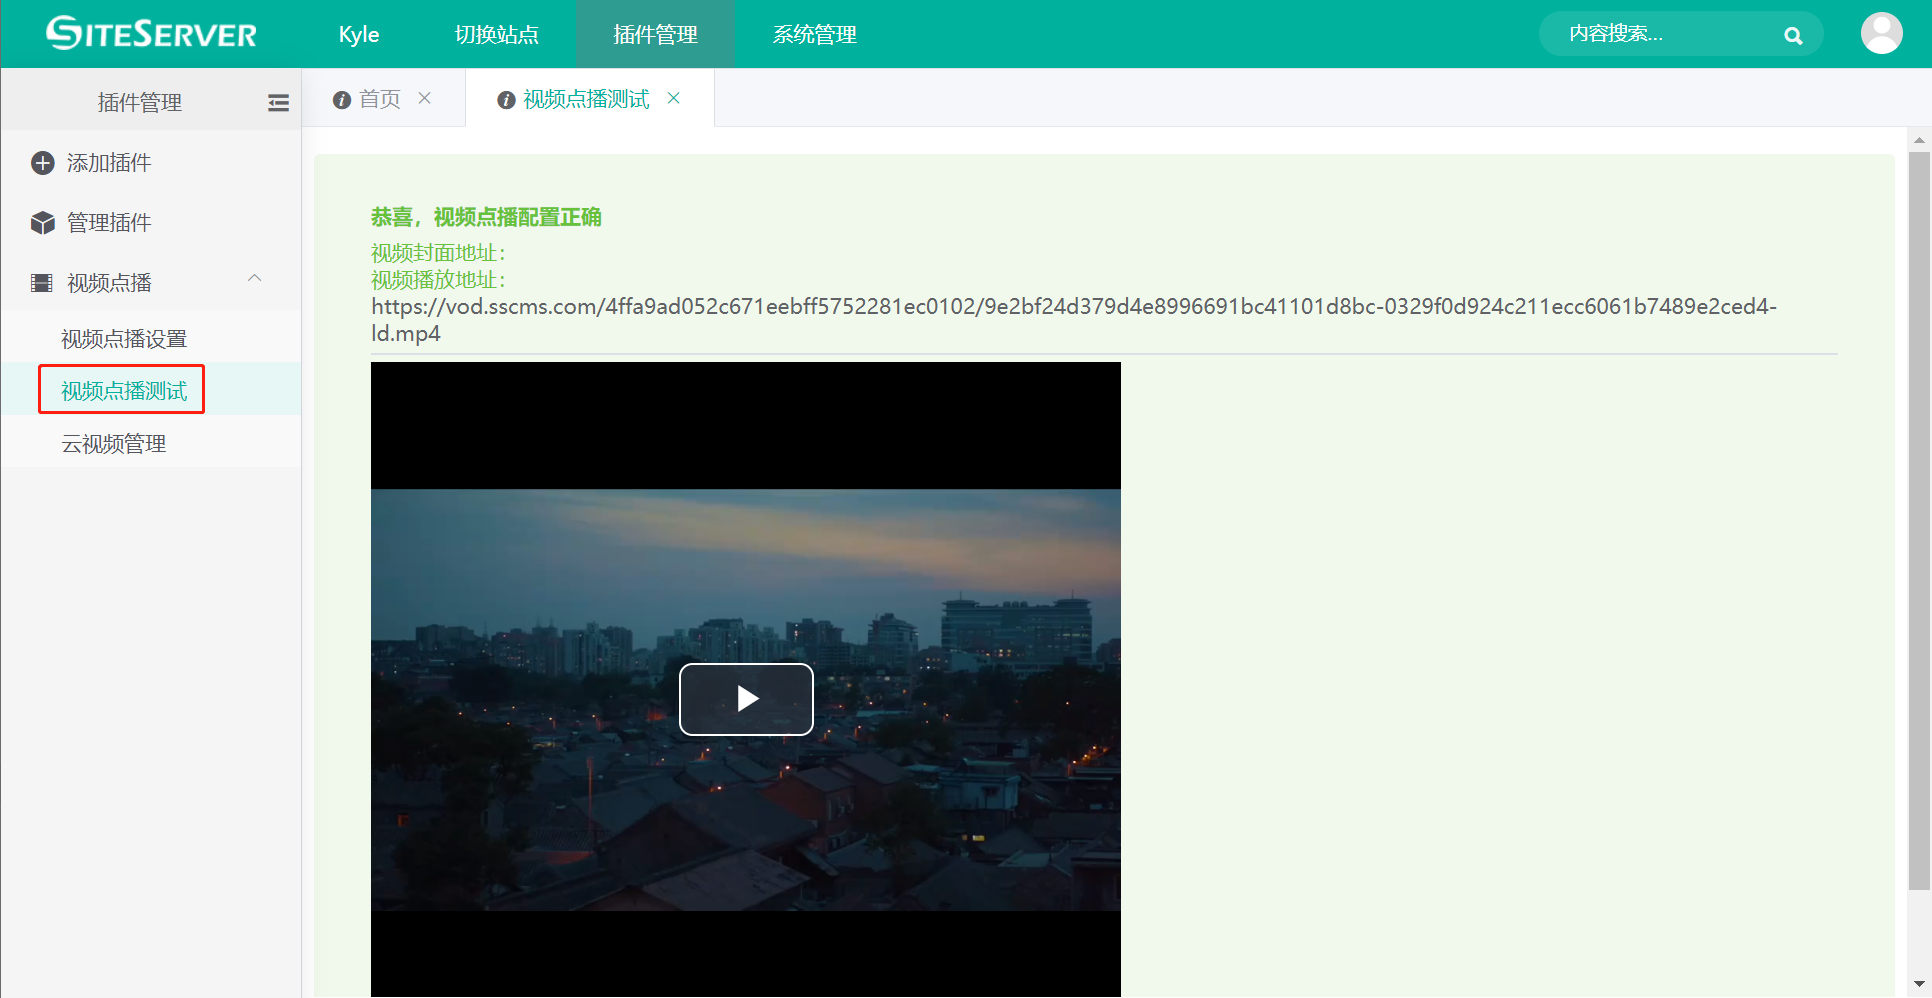Click the search magnifier icon
Viewport: 1932px width, 998px height.
tap(1793, 36)
